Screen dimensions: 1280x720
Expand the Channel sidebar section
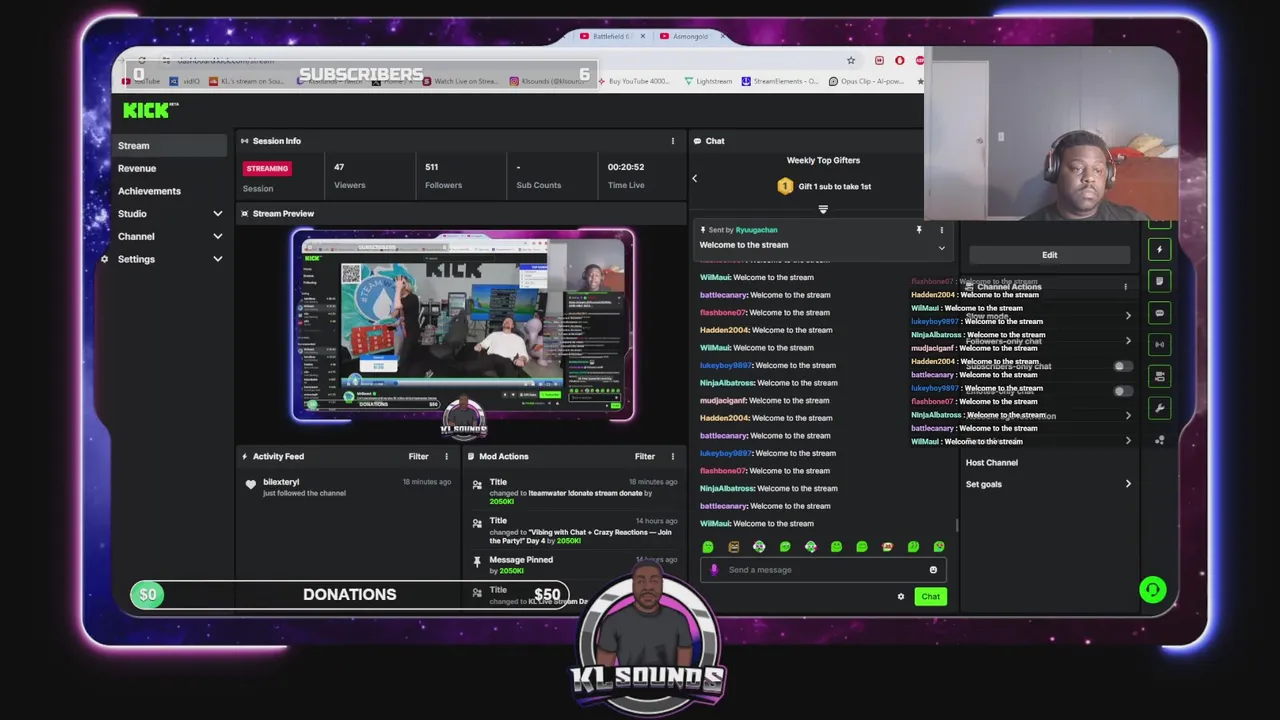pyautogui.click(x=217, y=237)
